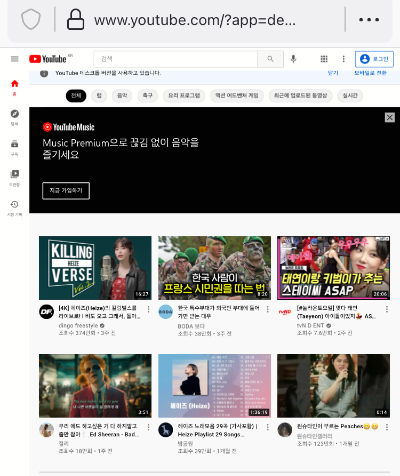Screen dimensions: 400x476
Task: Open the Heize playlist video thumbnail
Action: [x=214, y=386]
